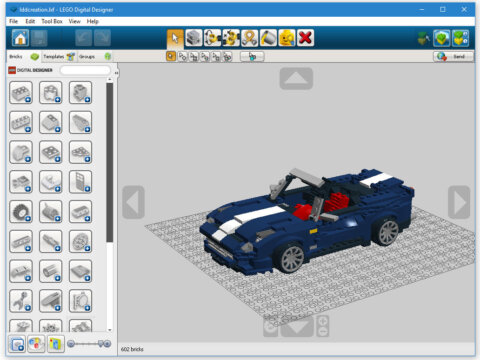480x360 pixels.
Task: Click the blue car model
Action: tap(307, 222)
